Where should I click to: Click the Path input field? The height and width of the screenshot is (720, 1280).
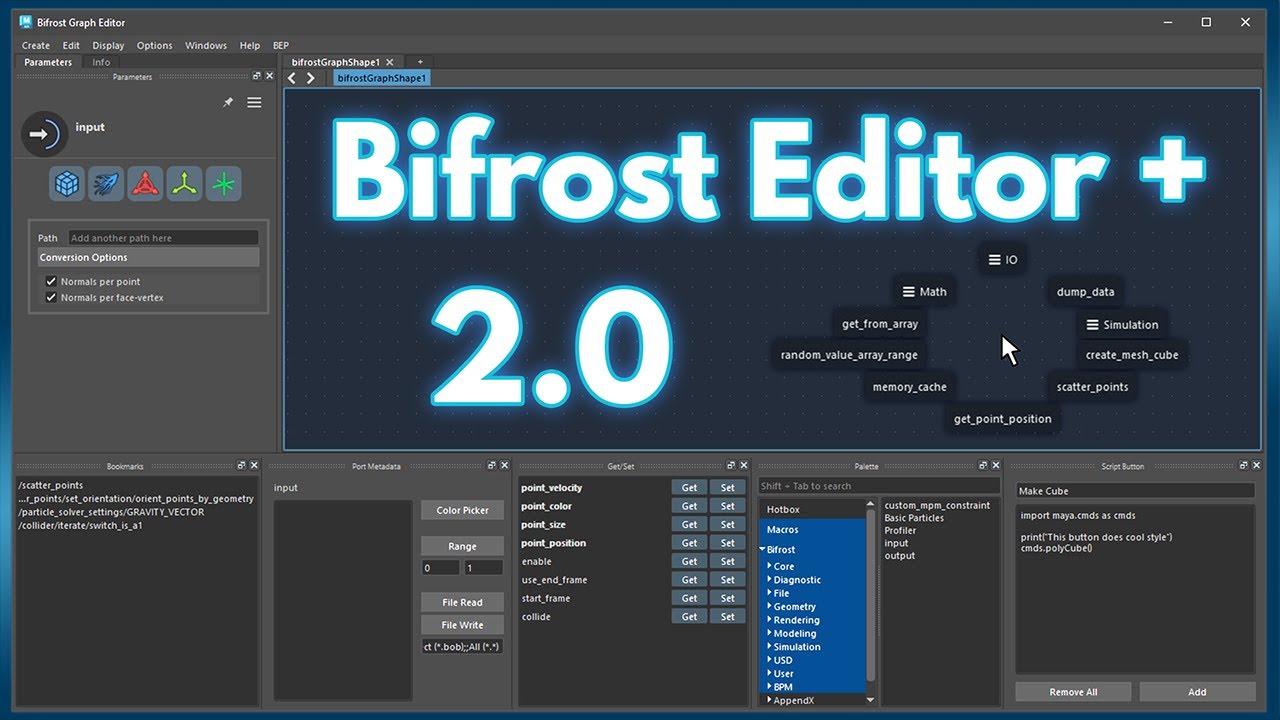tap(163, 238)
